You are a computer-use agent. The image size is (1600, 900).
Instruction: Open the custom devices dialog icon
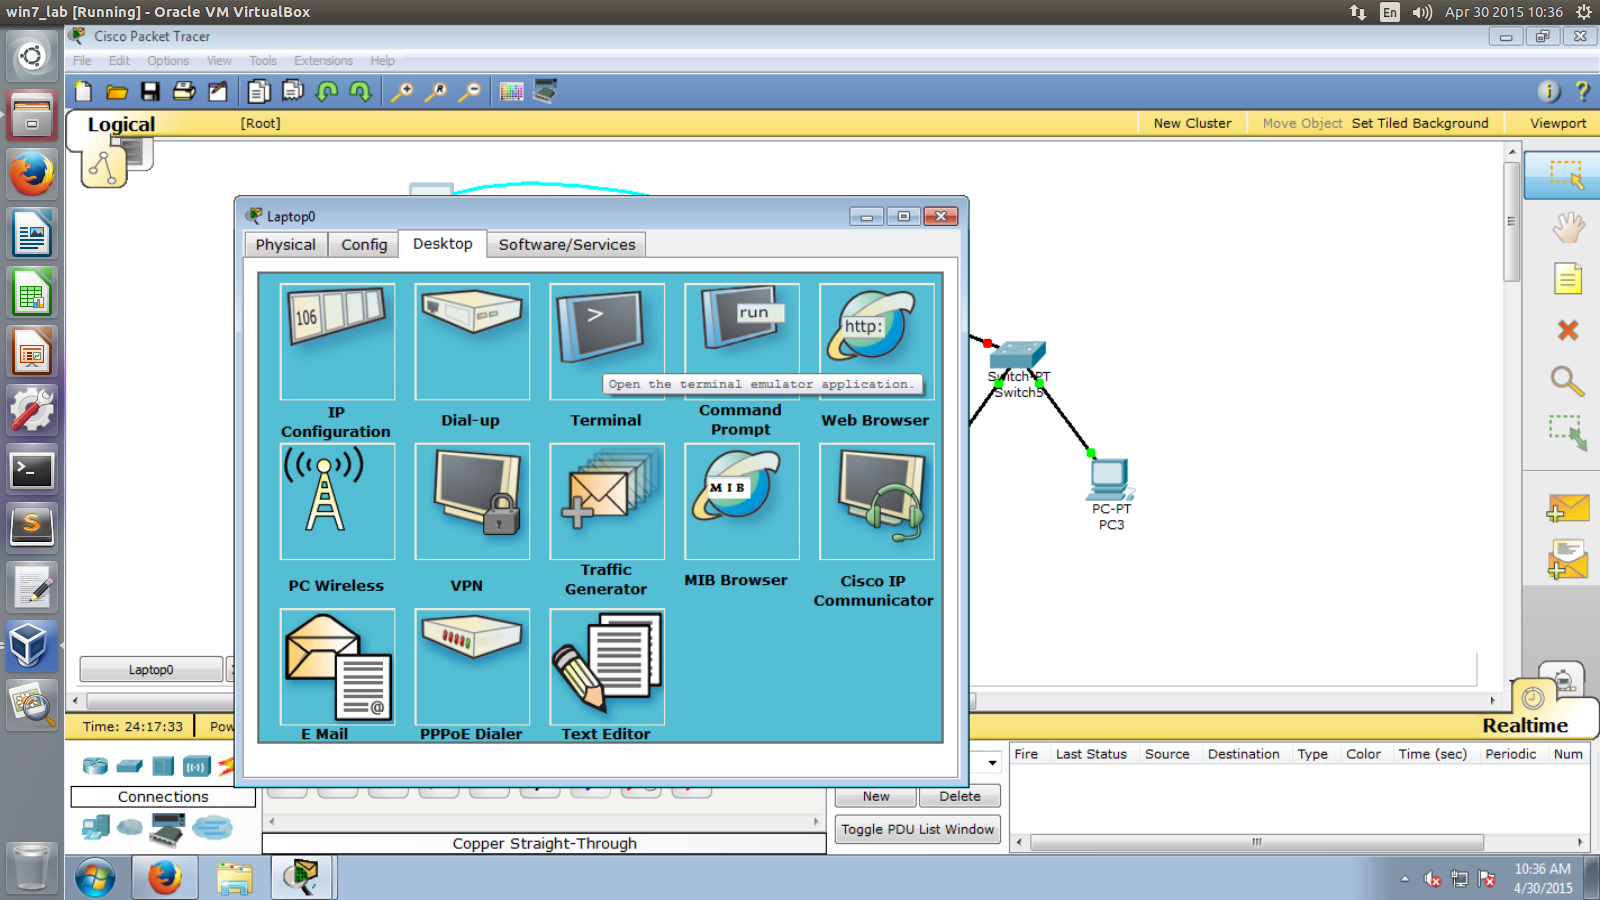pos(545,92)
